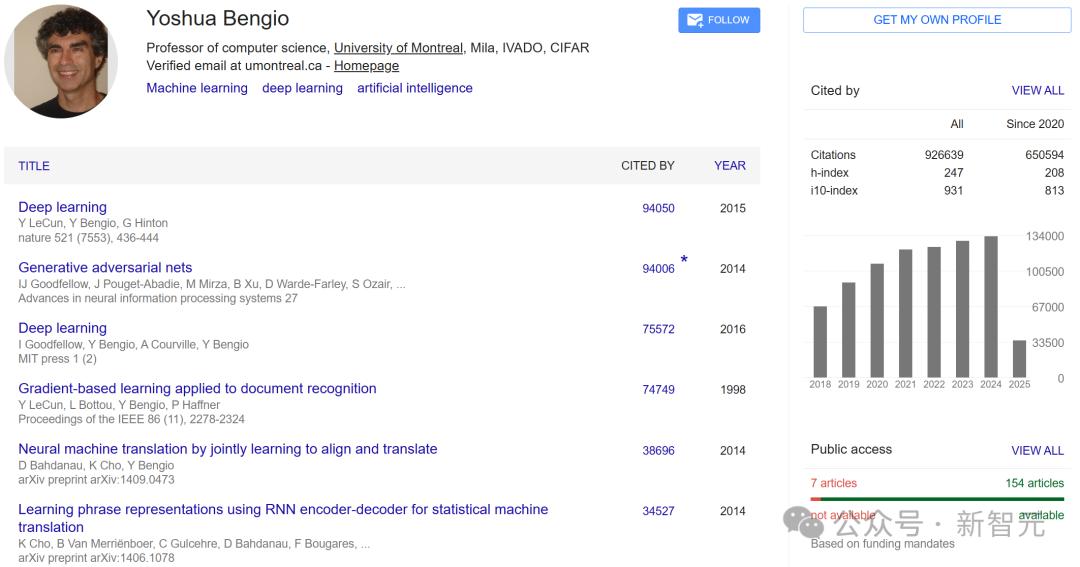Click the public access progress bar
1080x567 pixels.
[x=937, y=498]
